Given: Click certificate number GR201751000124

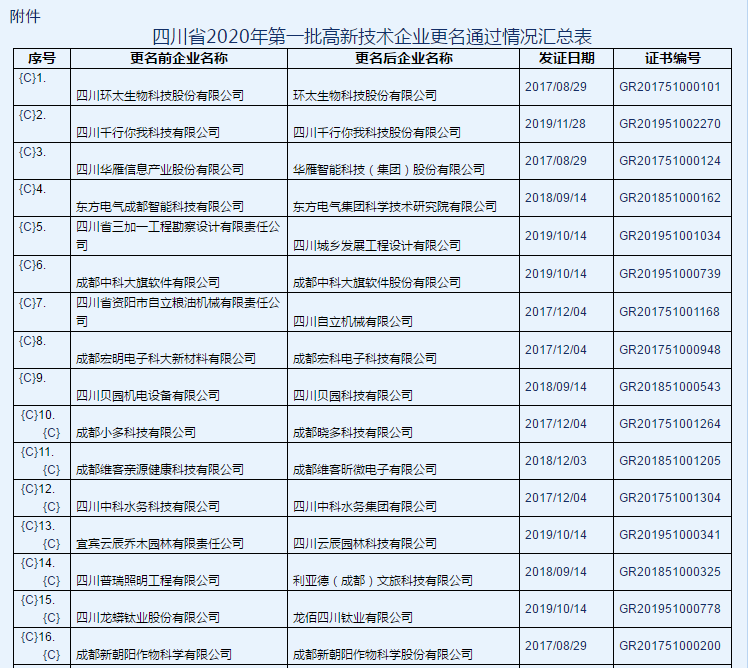Looking at the screenshot, I should point(670,161).
